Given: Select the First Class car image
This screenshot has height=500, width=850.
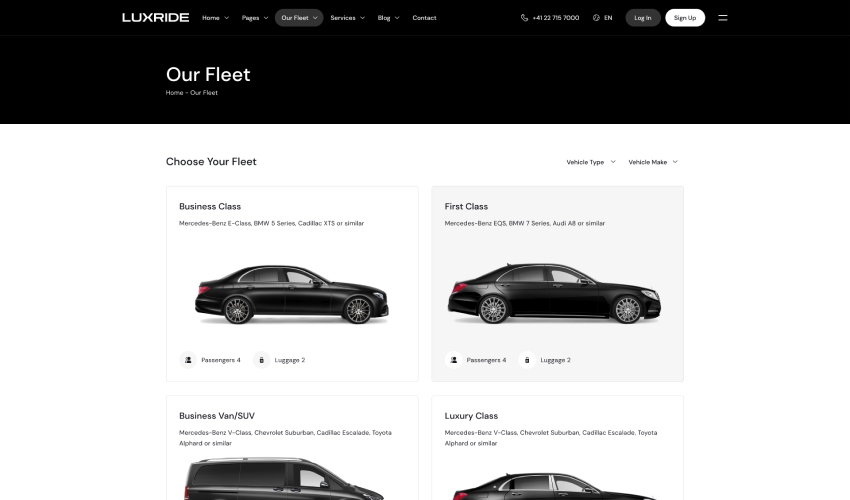Looking at the screenshot, I should (x=554, y=293).
